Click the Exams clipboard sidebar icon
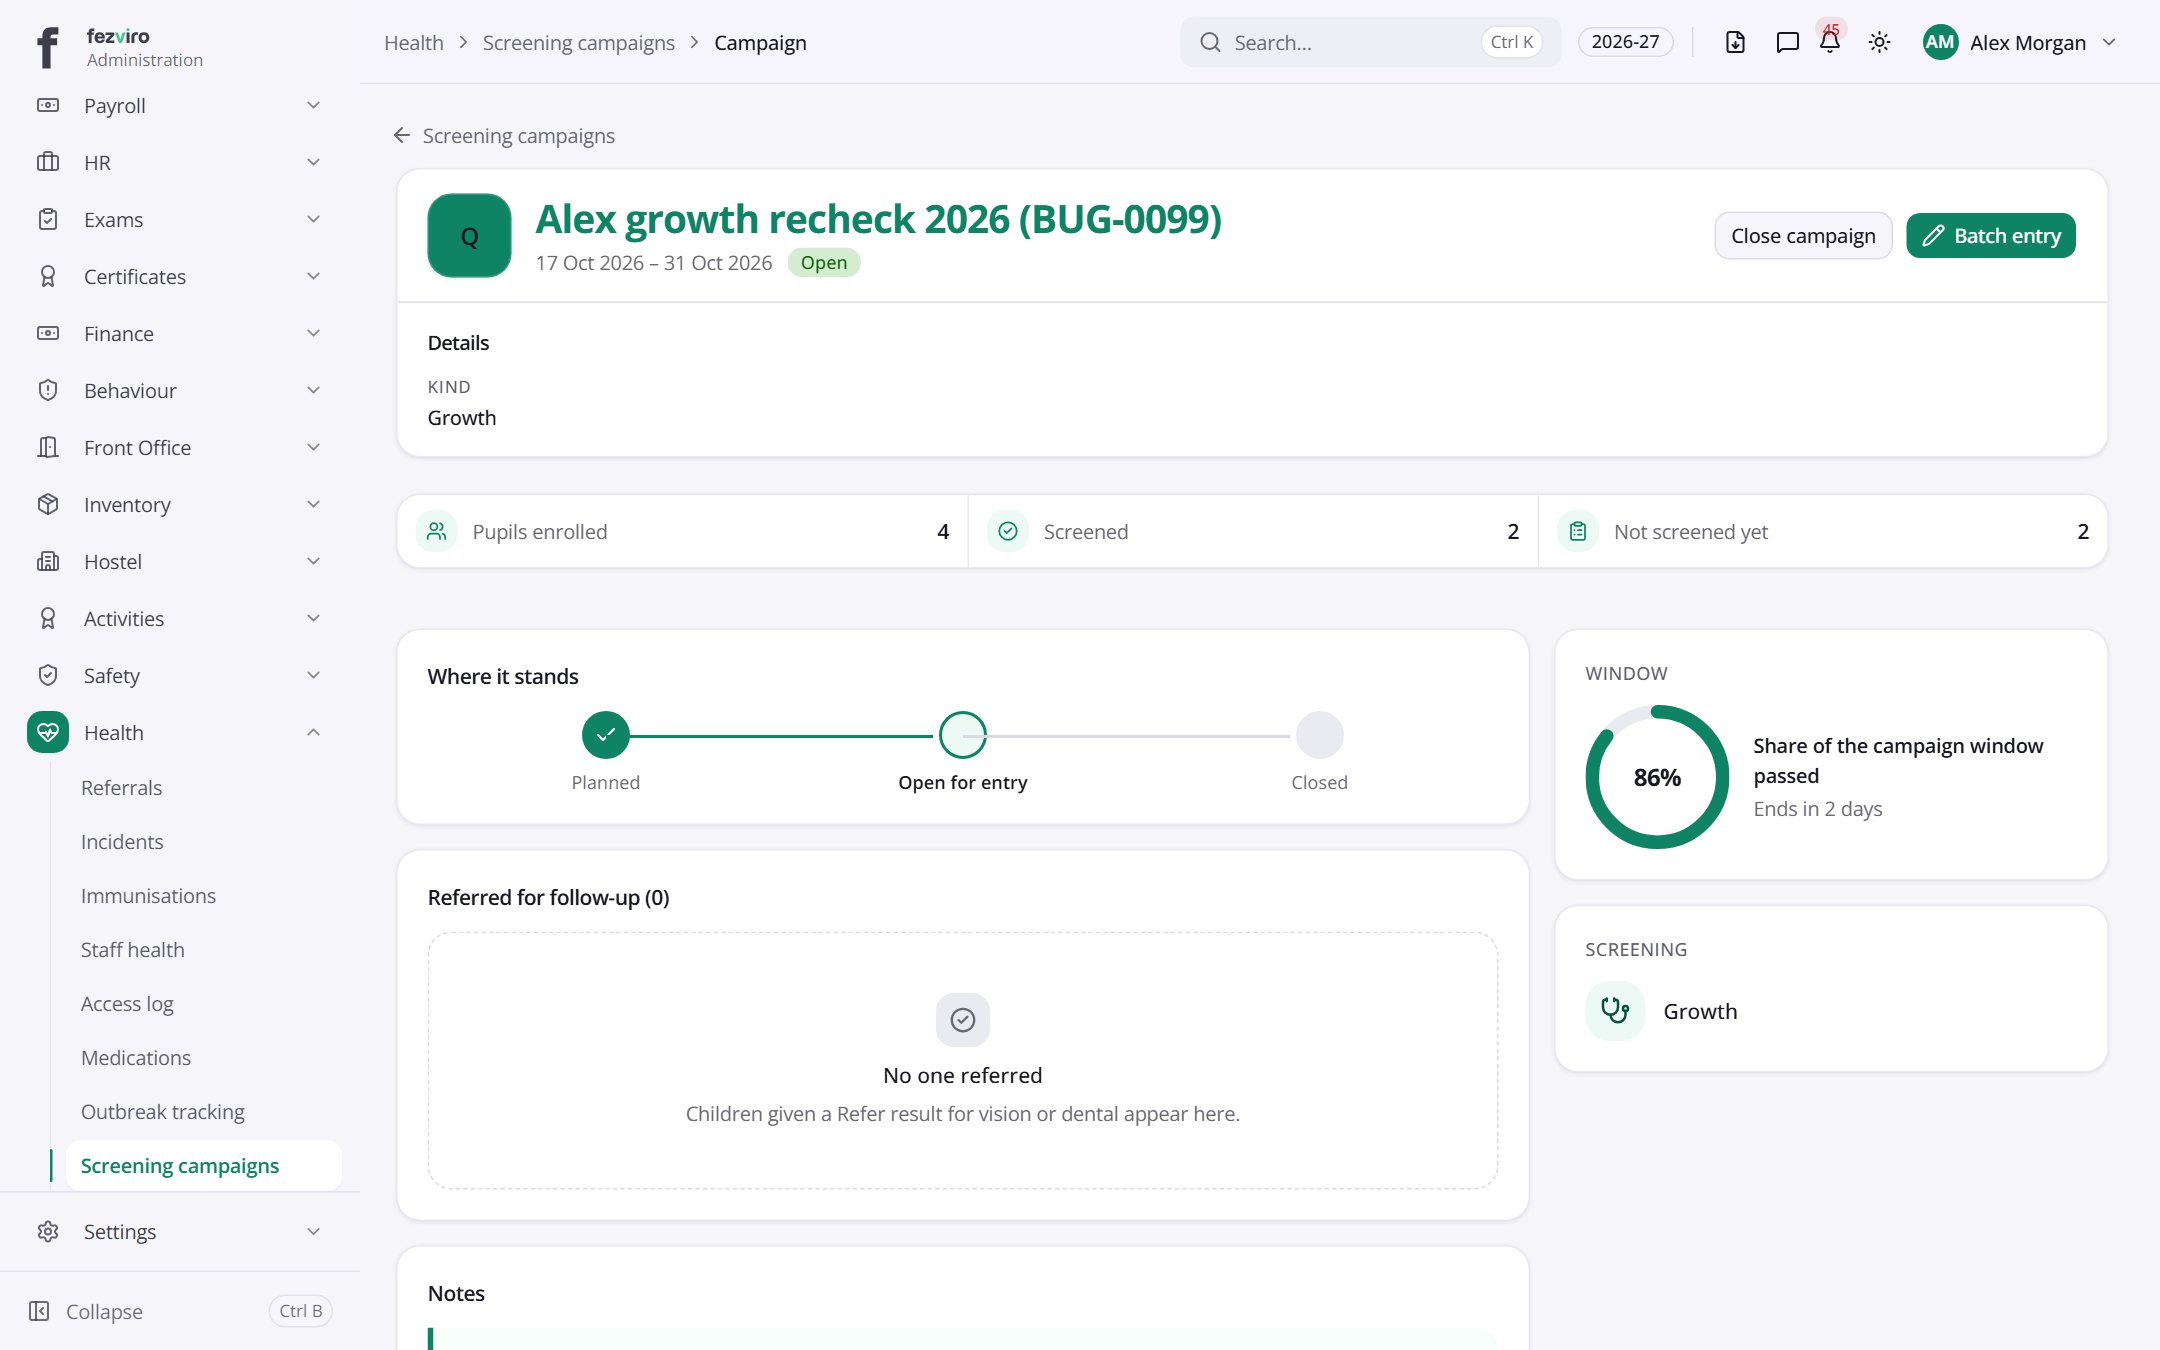This screenshot has height=1350, width=2160. (48, 219)
